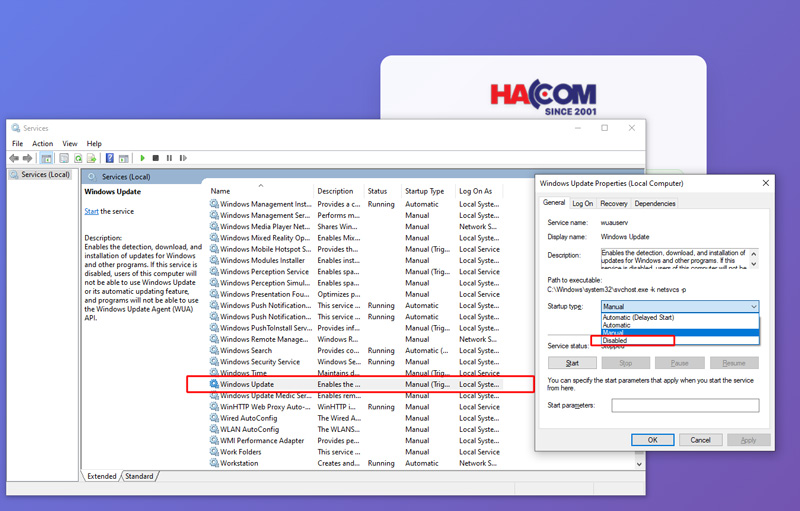Image resolution: width=800 pixels, height=511 pixels.
Task: Select the Windows Update Medic Service row
Action: point(355,396)
